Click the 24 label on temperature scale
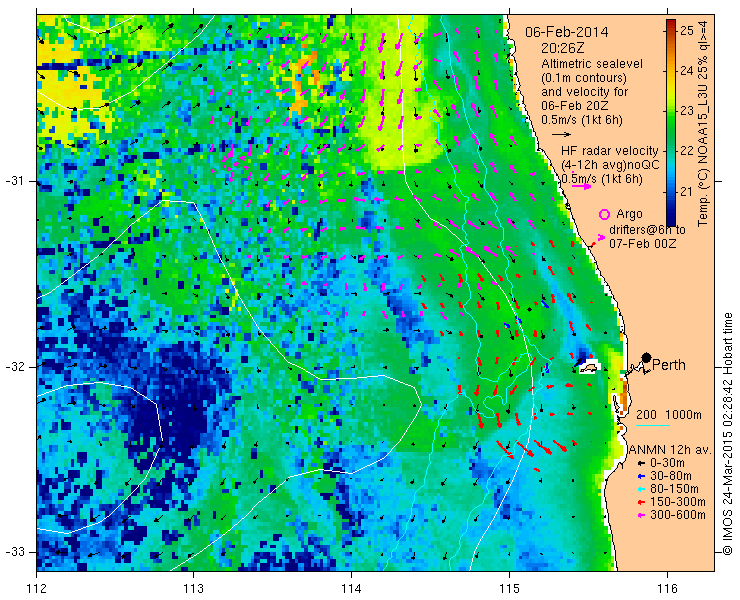 (x=687, y=71)
